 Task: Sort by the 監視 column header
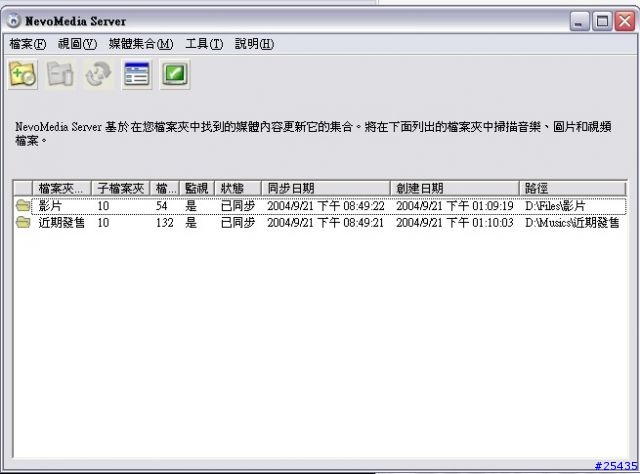[x=197, y=188]
